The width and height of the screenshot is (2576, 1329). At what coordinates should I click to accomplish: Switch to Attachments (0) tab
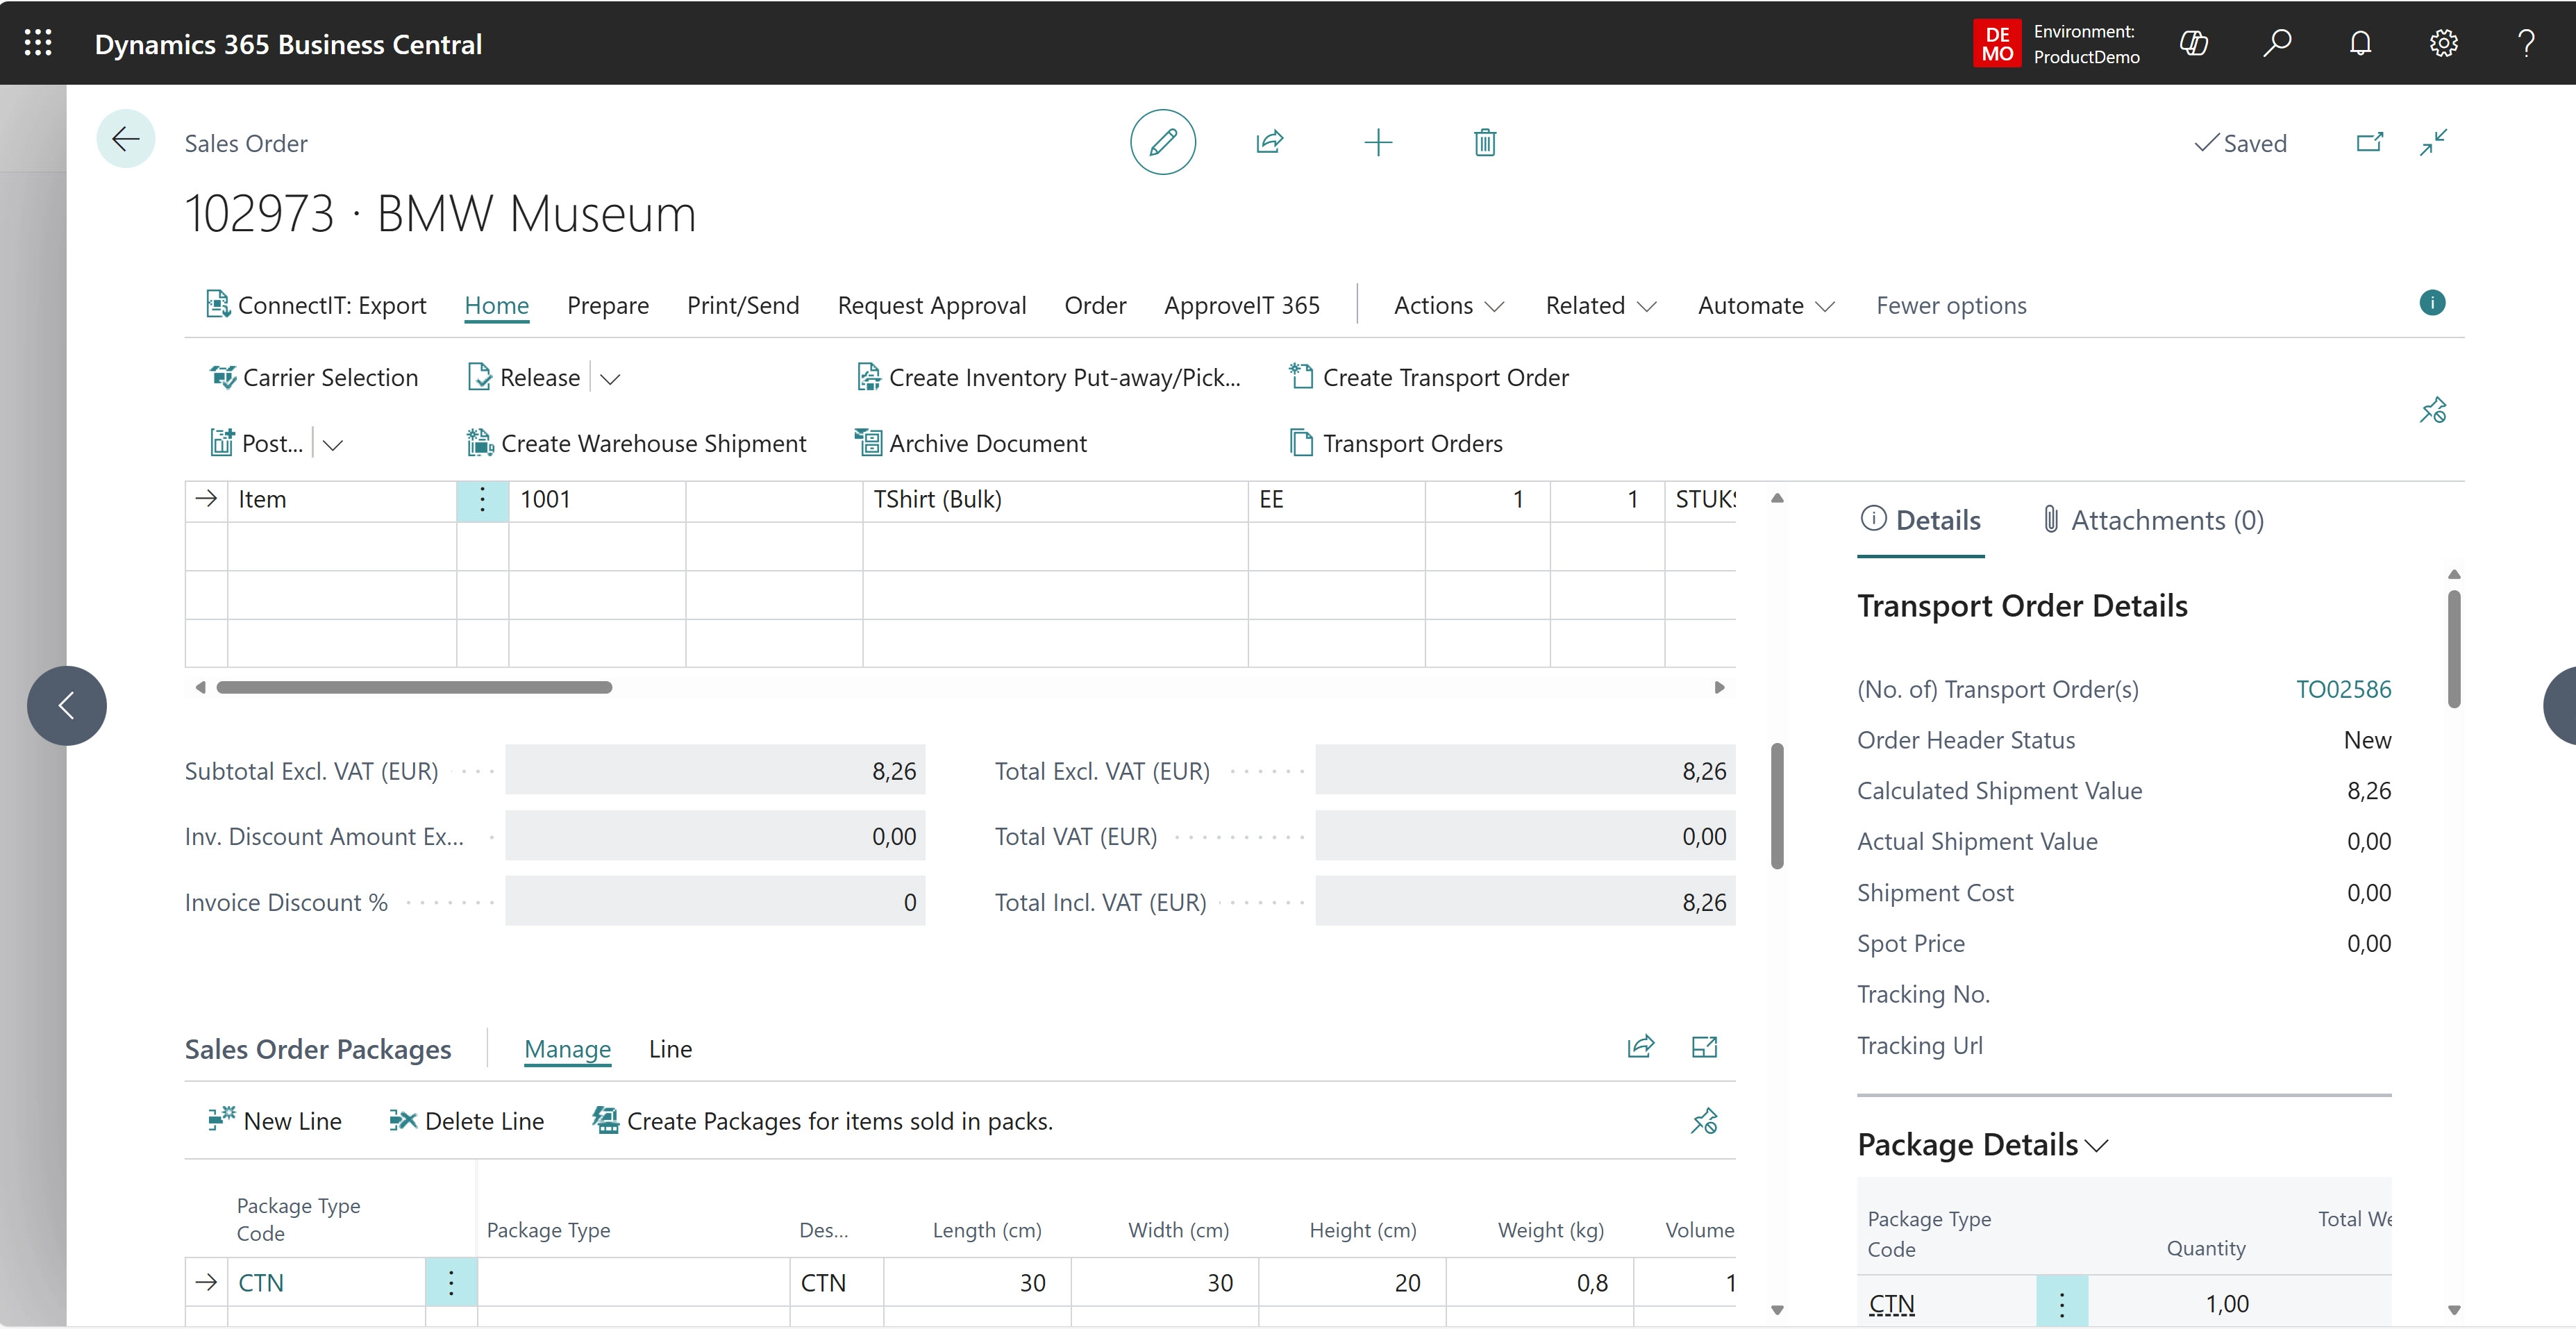coord(2152,520)
